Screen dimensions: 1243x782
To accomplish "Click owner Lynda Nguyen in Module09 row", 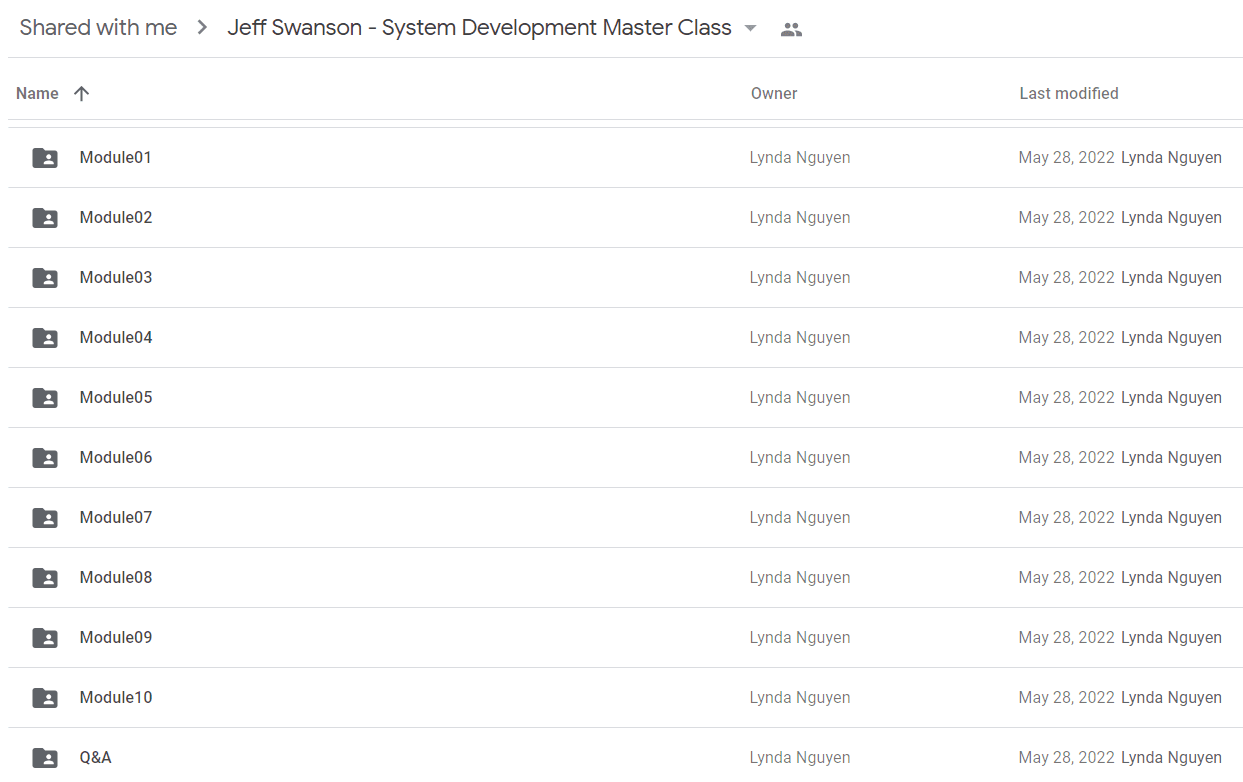I will pyautogui.click(x=800, y=638).
